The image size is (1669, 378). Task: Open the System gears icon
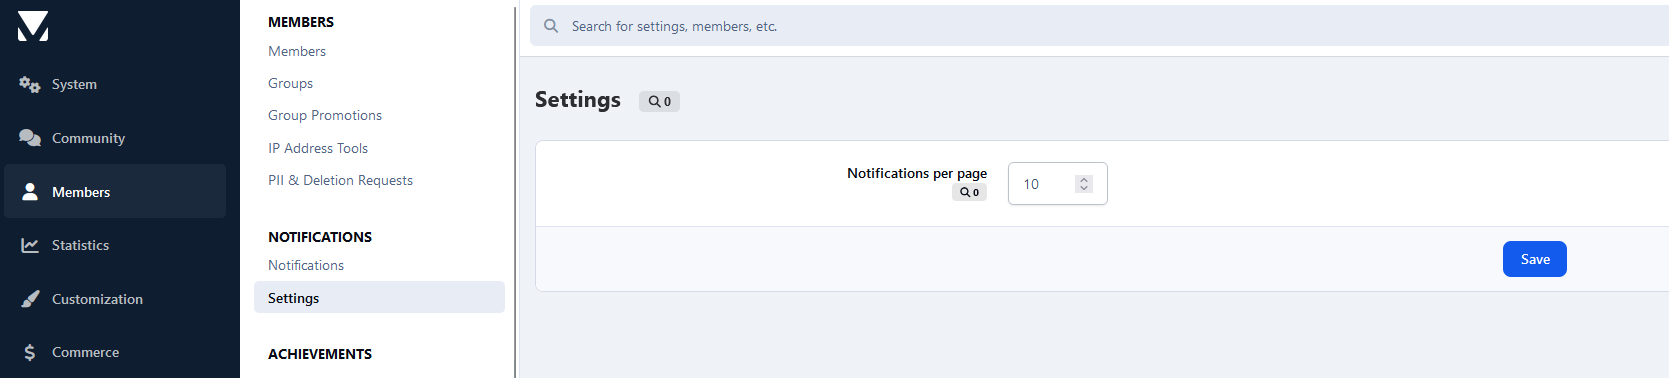30,84
